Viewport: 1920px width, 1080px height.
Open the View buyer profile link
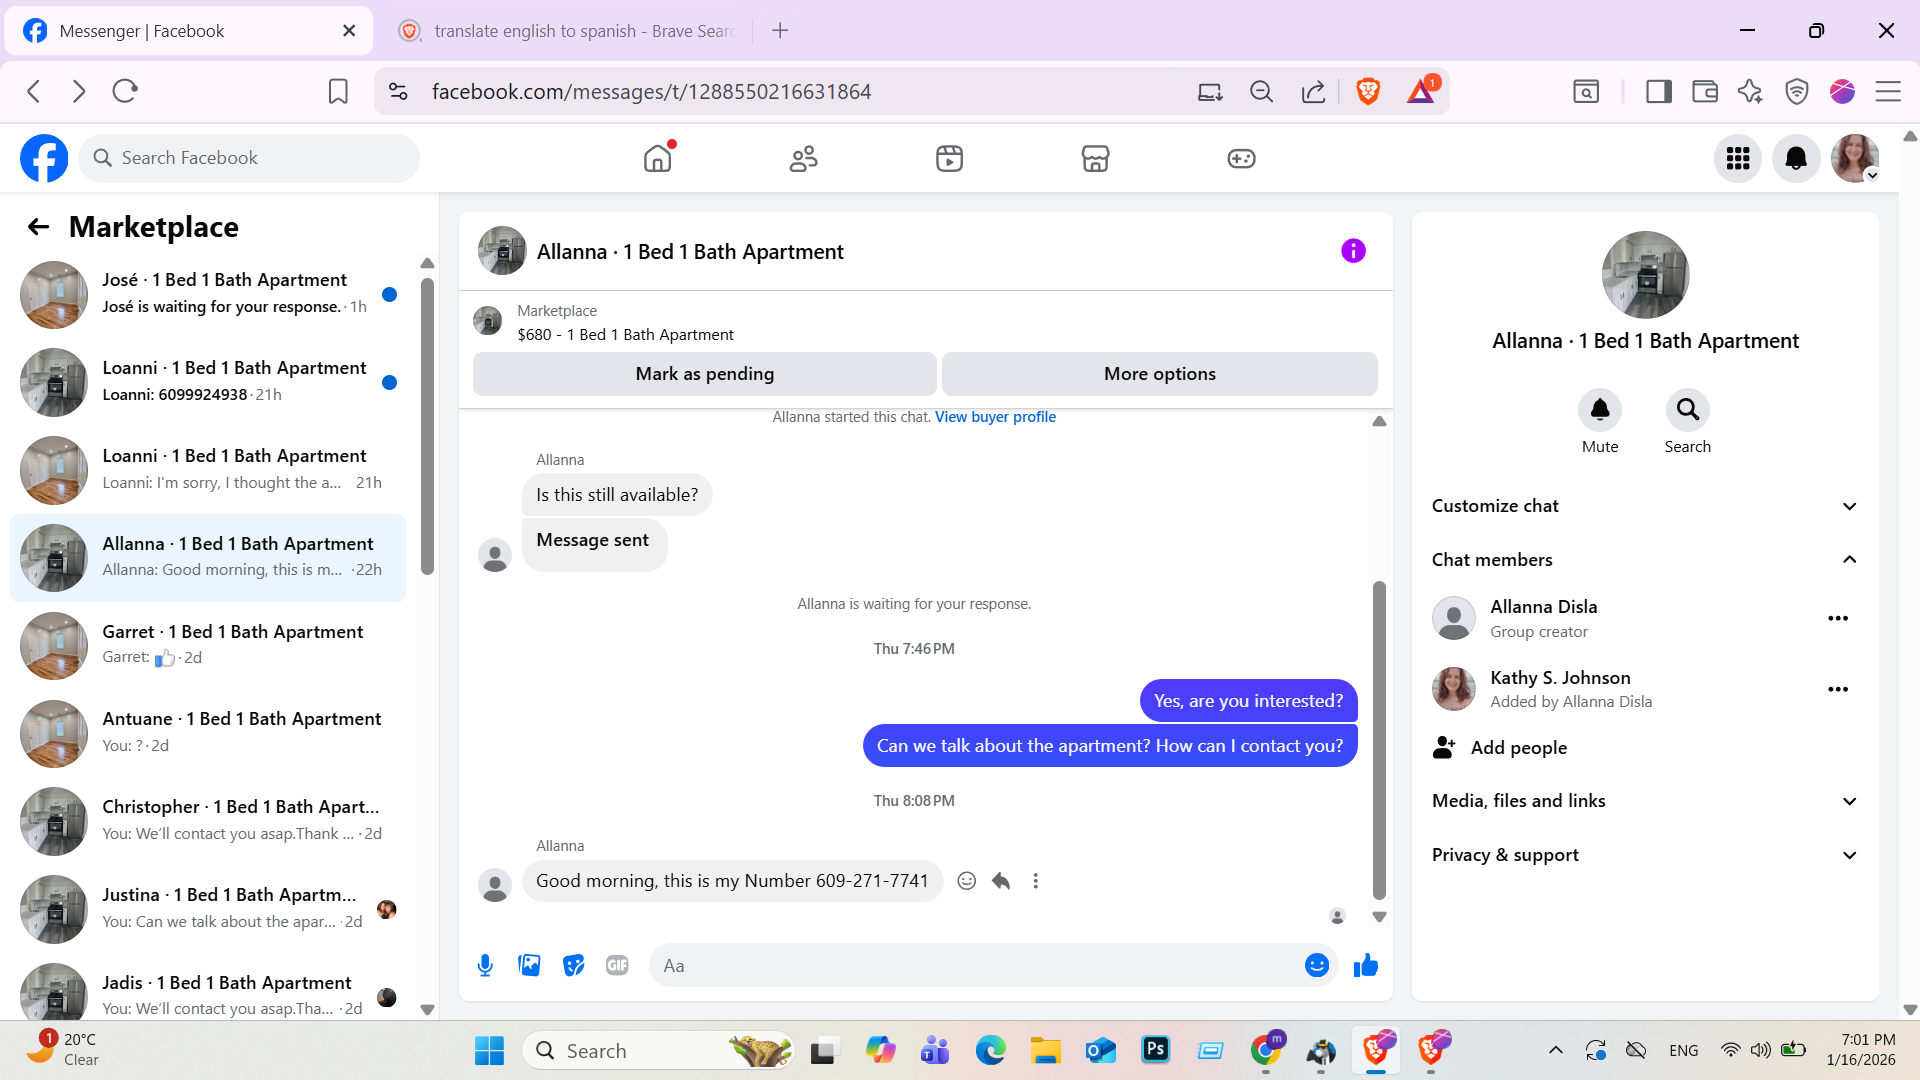[995, 417]
